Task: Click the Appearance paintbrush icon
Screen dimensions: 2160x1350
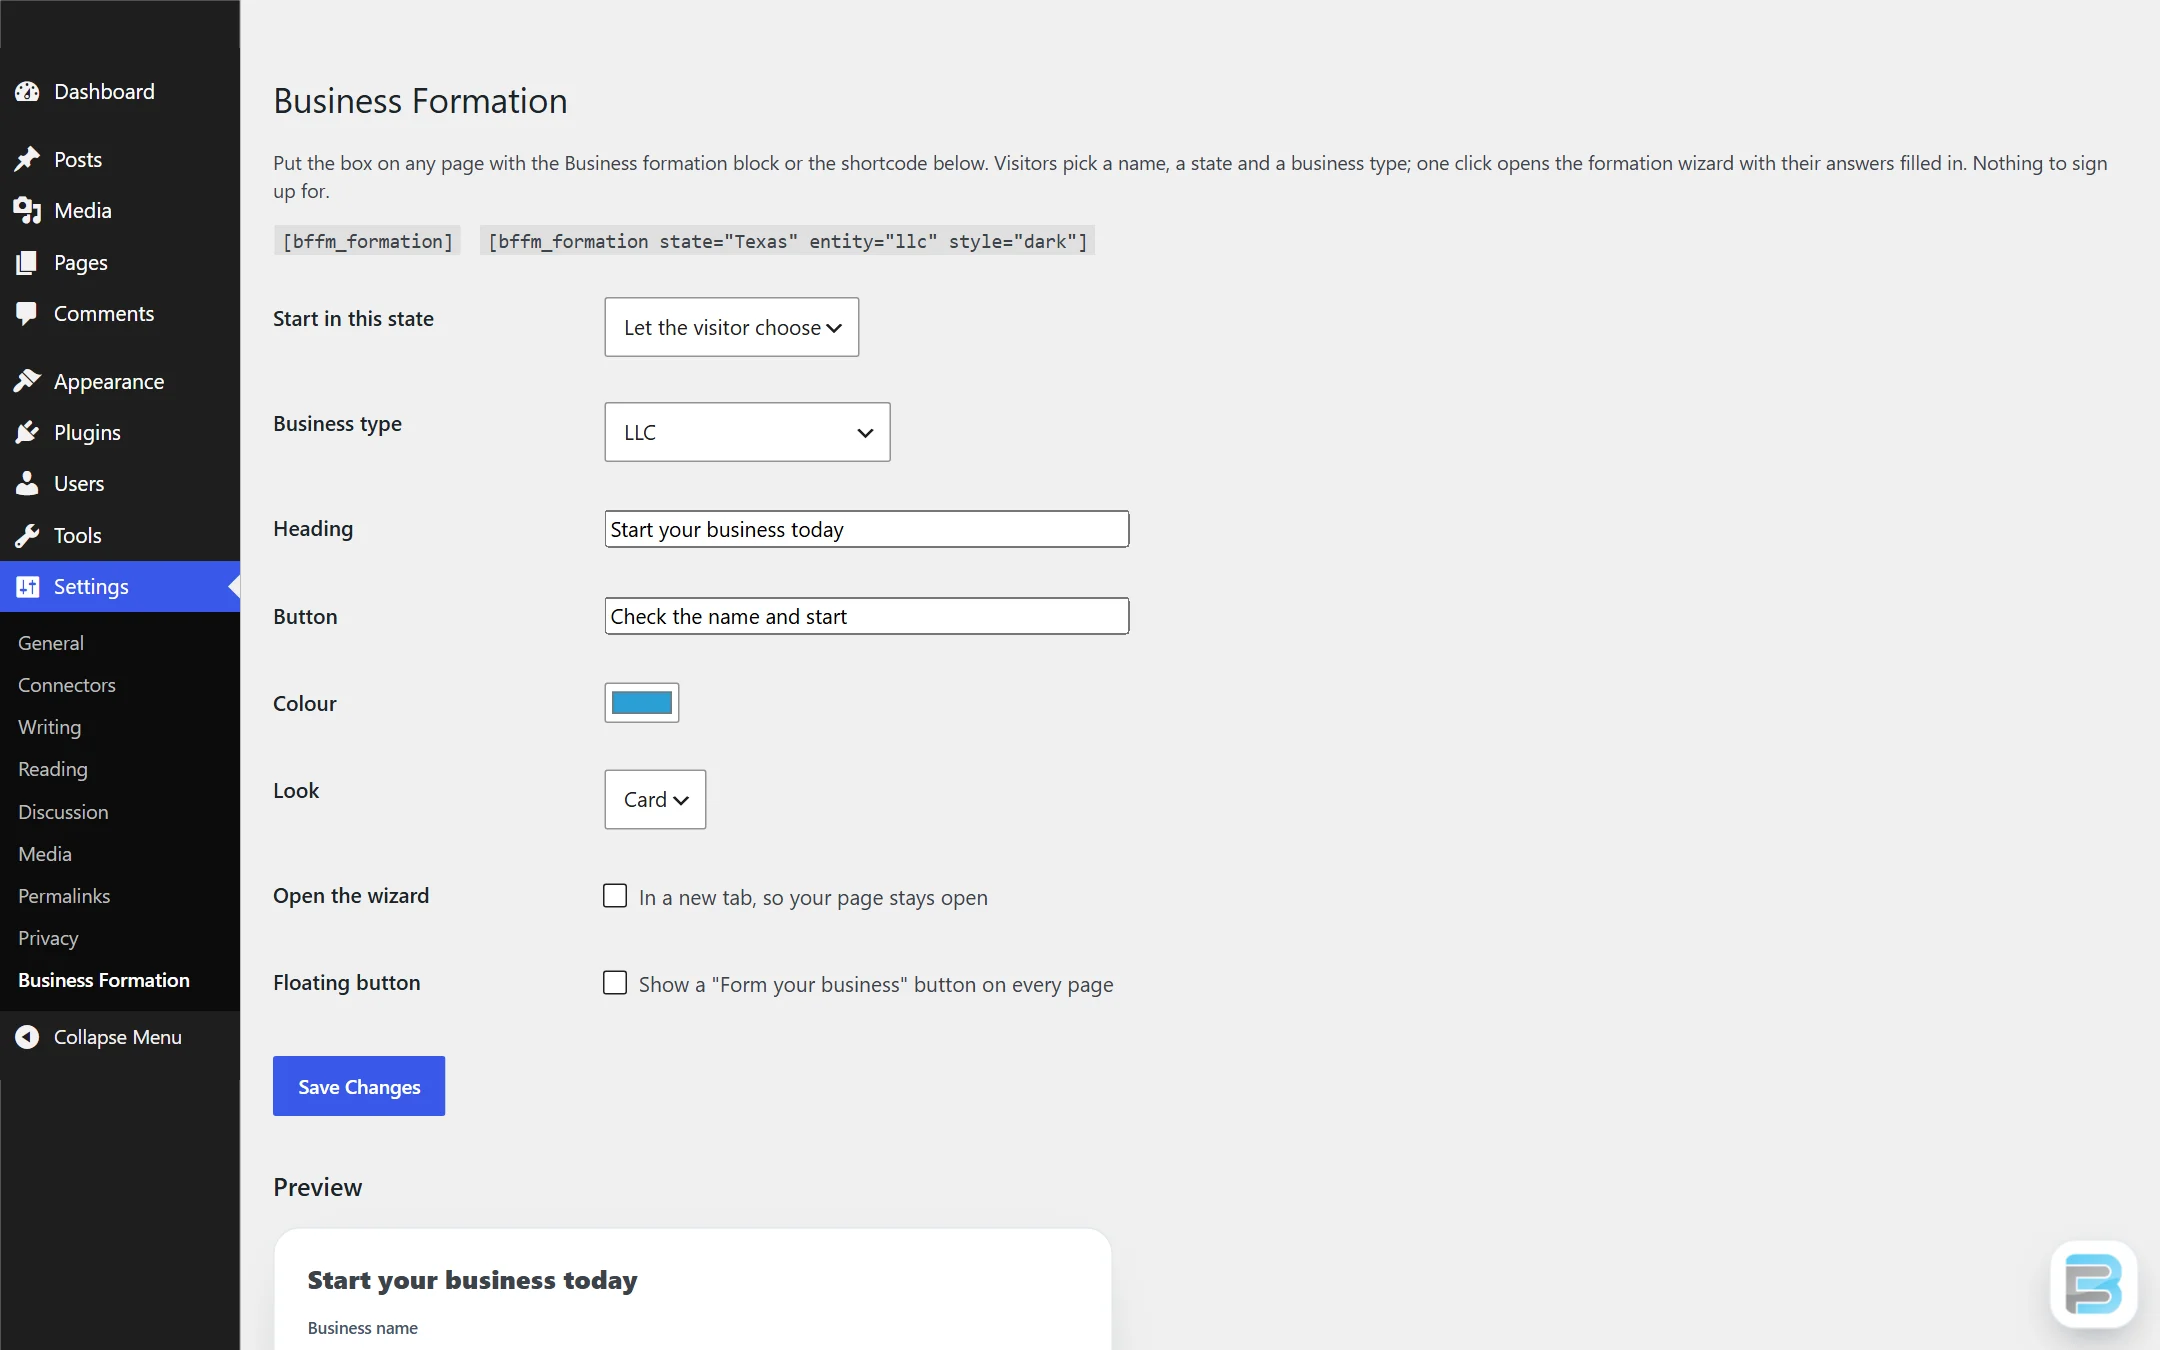Action: point(27,381)
